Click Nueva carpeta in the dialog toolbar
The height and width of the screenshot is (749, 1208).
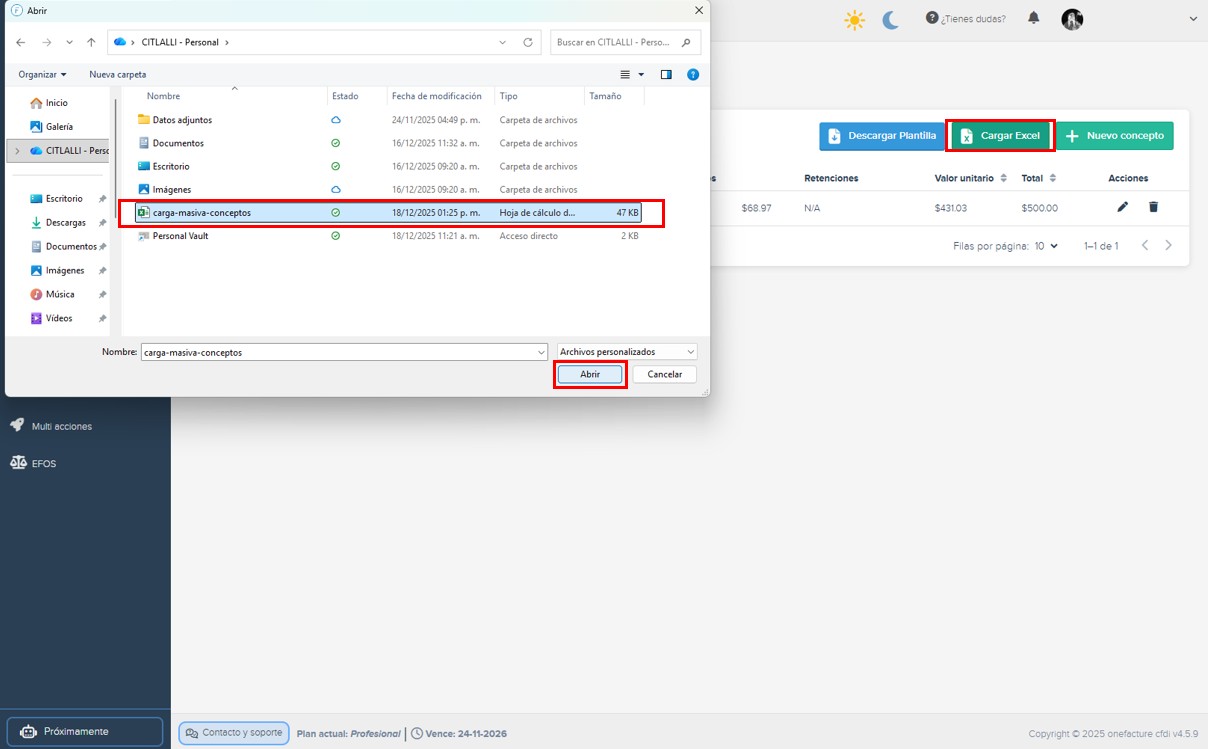117,74
